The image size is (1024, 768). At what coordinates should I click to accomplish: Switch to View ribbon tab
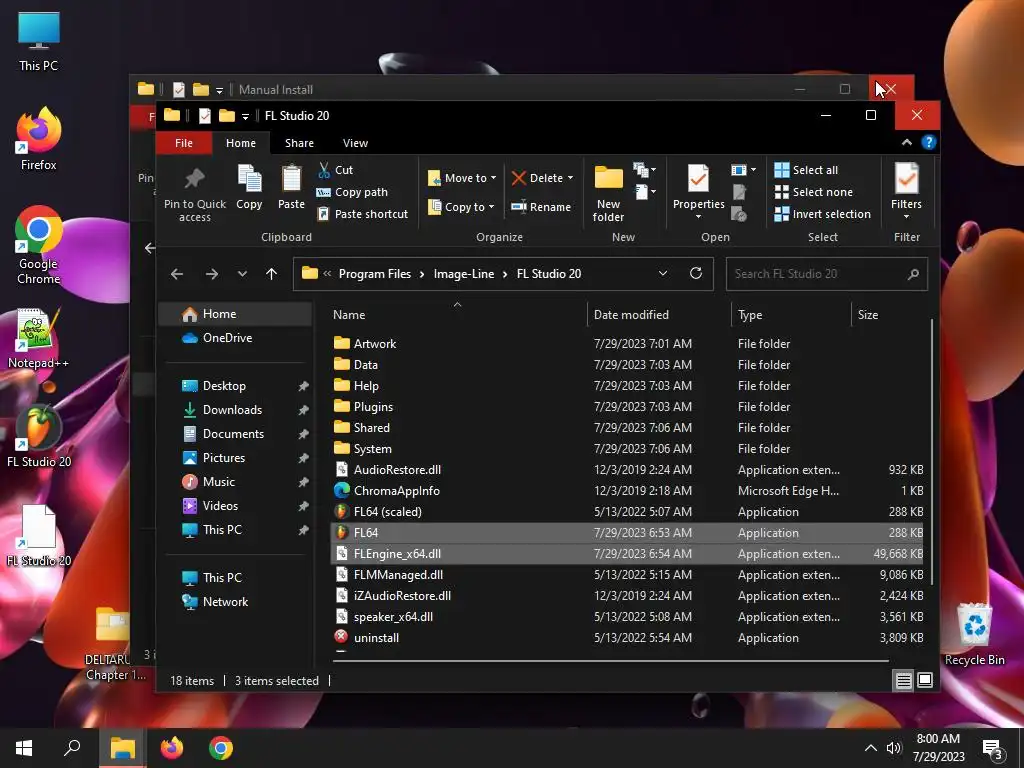355,143
